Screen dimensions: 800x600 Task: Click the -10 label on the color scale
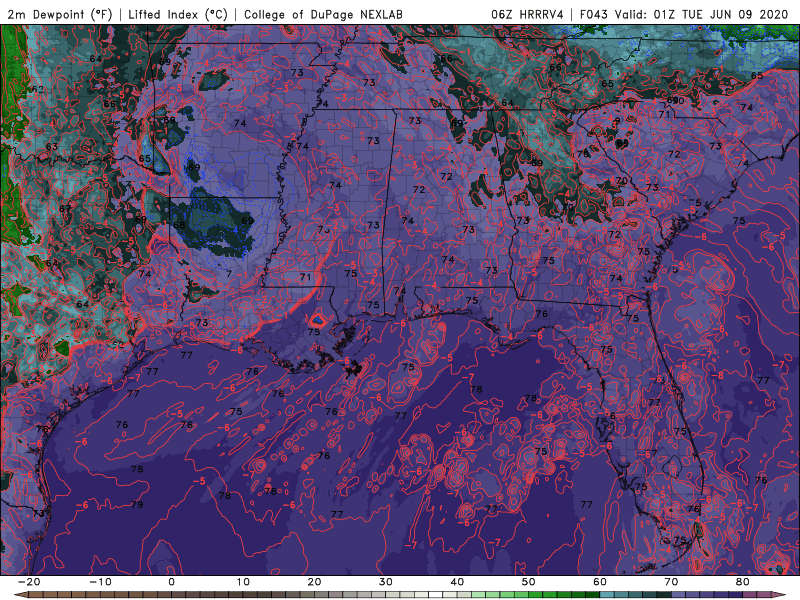click(x=100, y=582)
